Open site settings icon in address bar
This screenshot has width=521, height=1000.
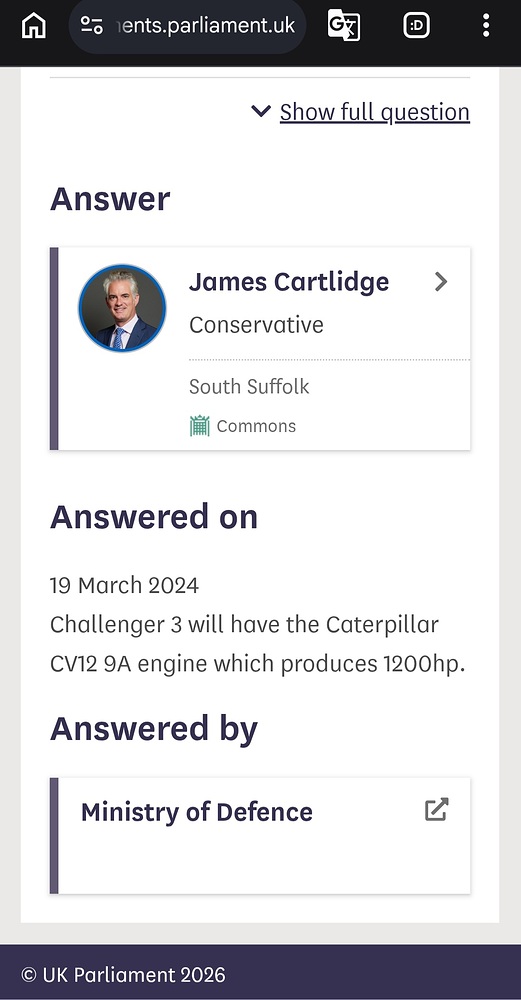[92, 26]
